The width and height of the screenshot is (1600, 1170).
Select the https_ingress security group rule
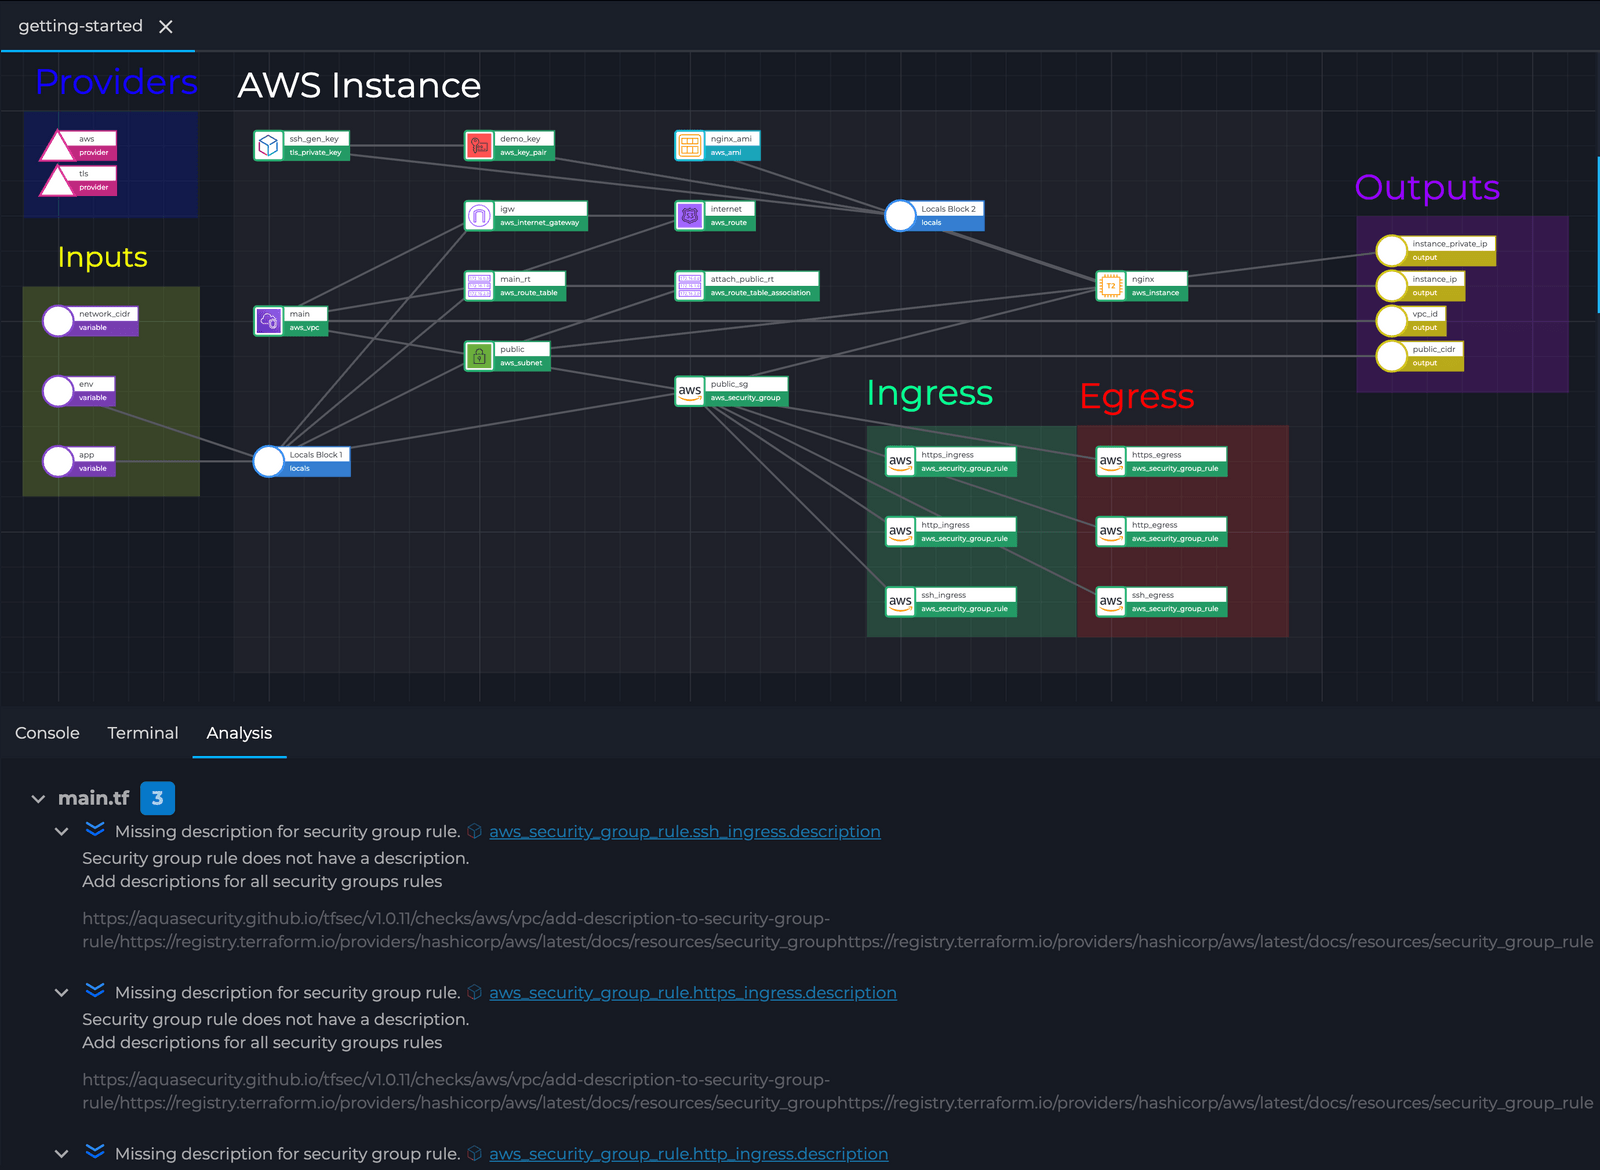point(949,461)
